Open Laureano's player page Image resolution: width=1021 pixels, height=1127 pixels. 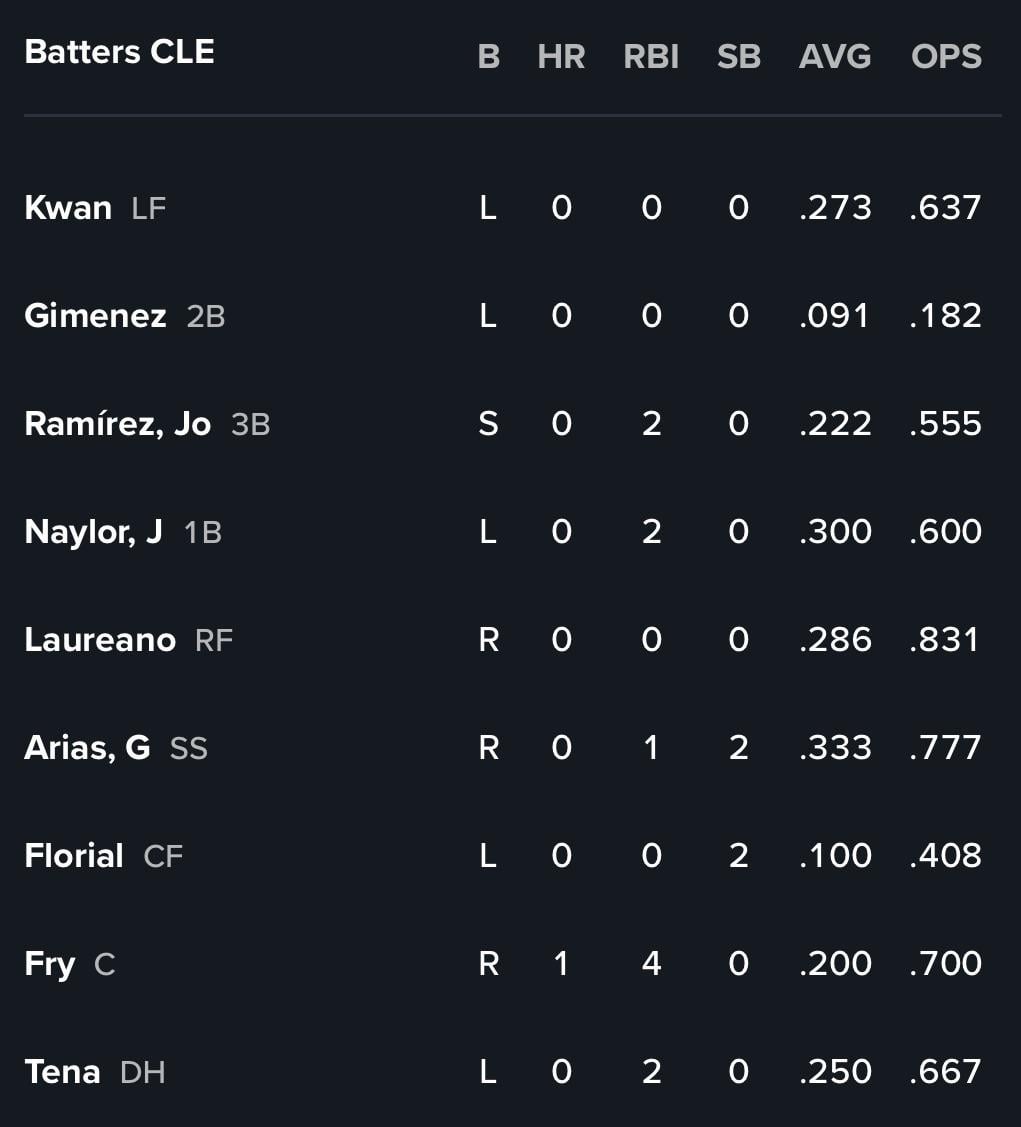(100, 640)
